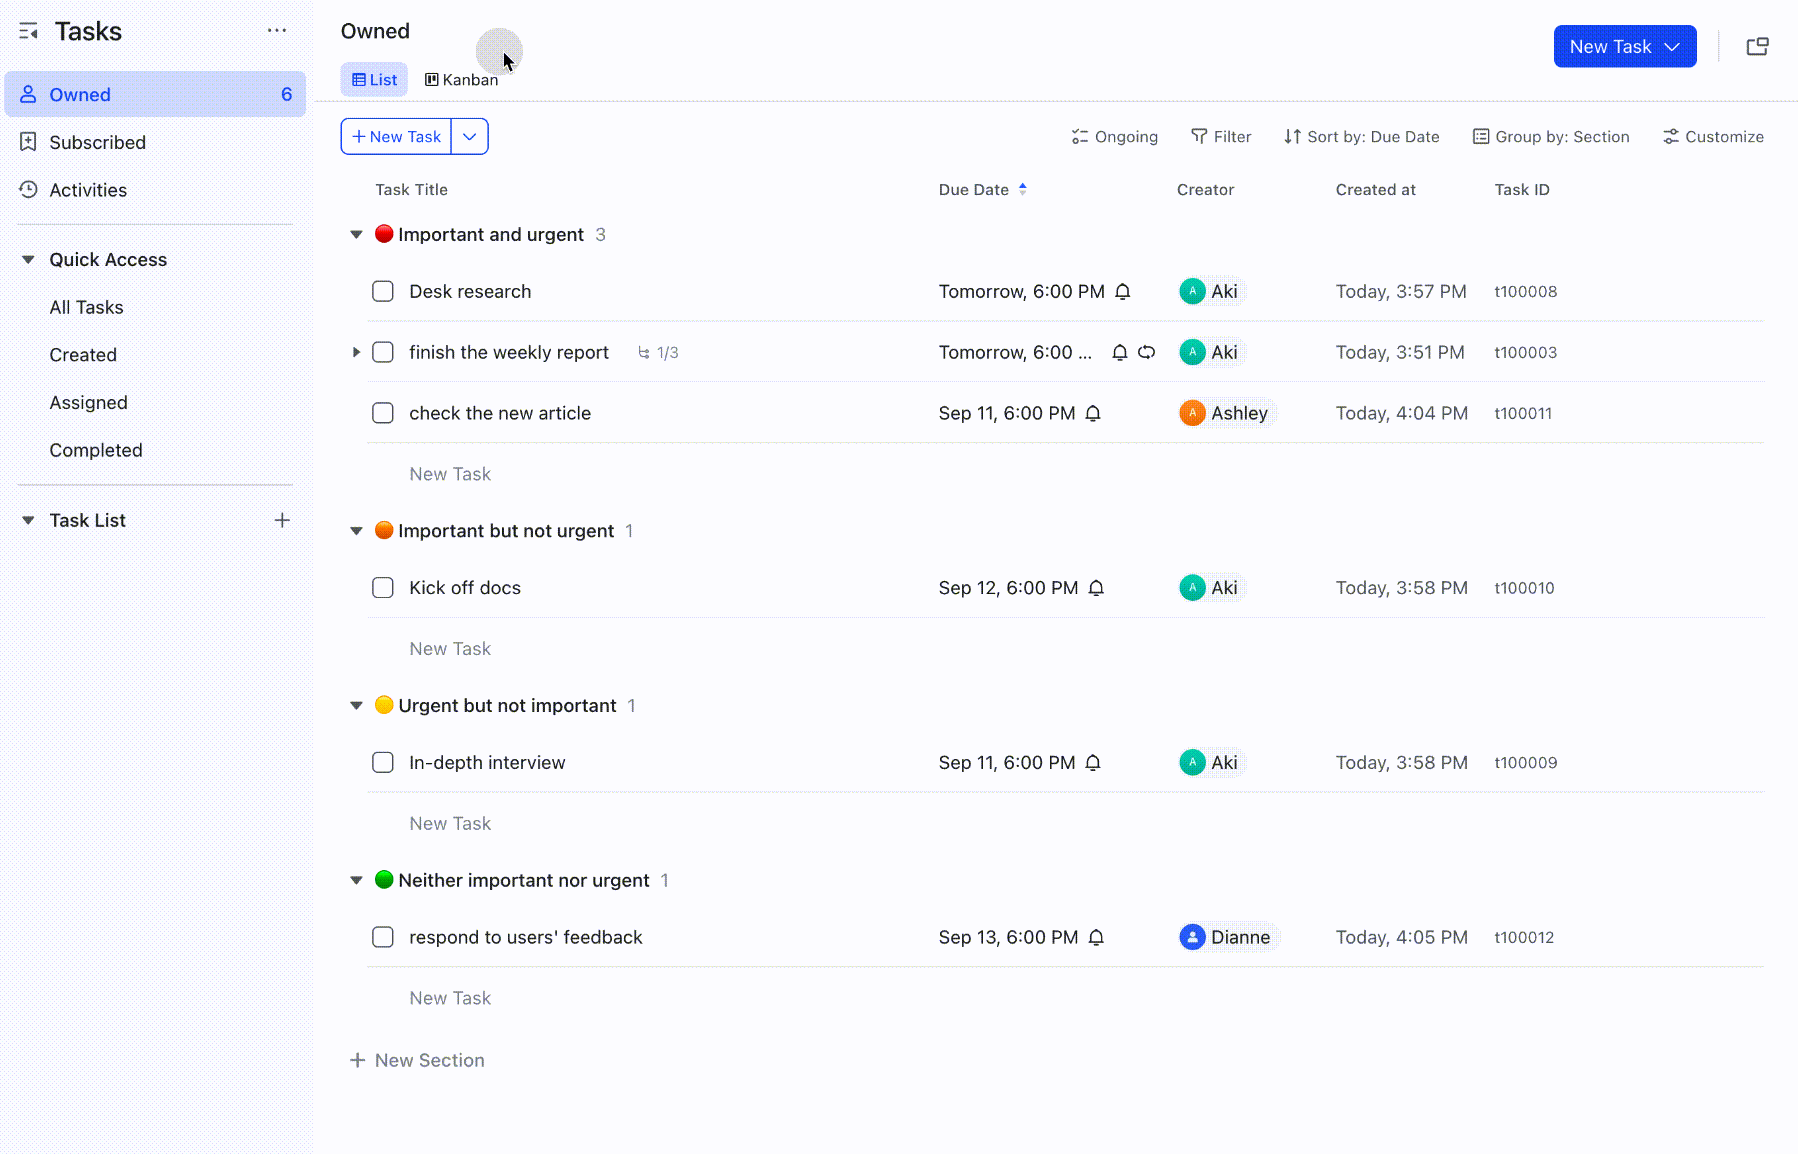The width and height of the screenshot is (1798, 1154).
Task: Open the Activities history panel
Action: tap(88, 190)
